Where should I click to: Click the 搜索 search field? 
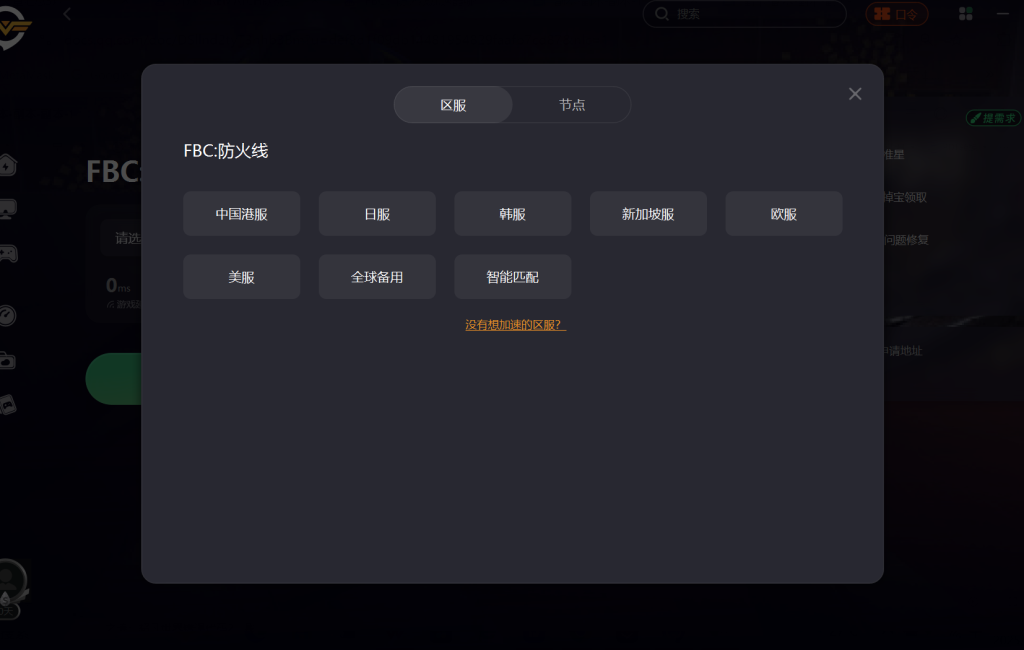pos(744,14)
